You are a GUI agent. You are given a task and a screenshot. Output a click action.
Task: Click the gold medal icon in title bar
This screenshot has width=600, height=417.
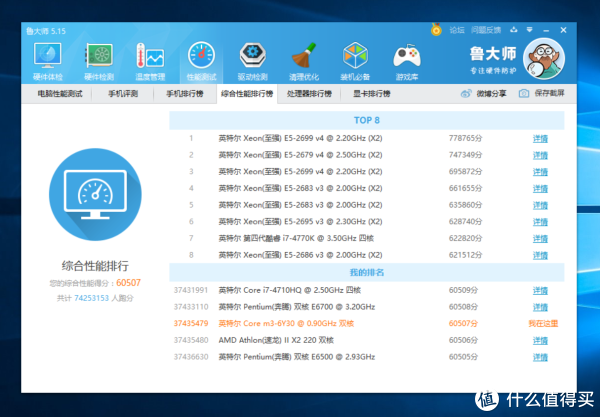(436, 29)
